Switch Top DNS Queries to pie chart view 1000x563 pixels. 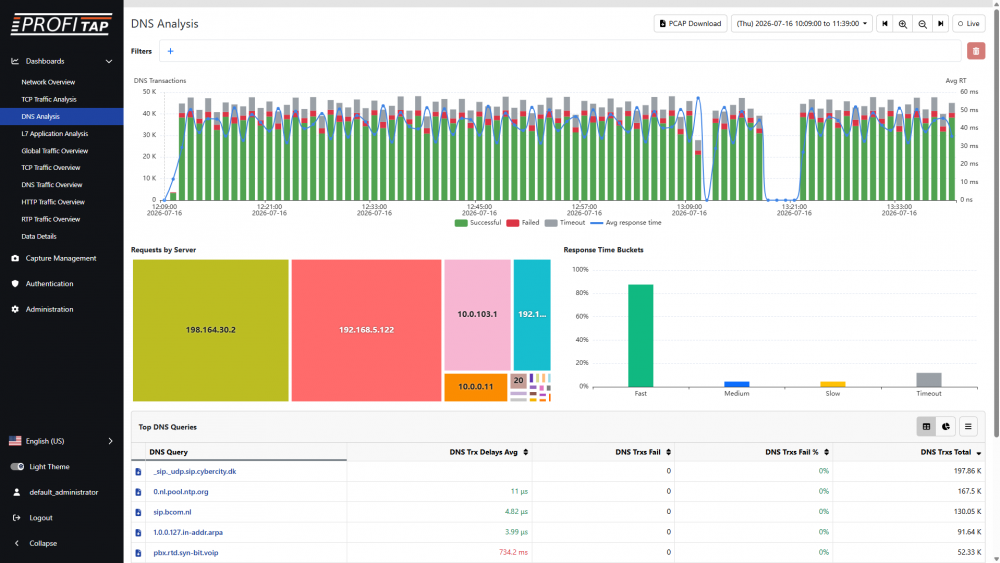click(946, 427)
